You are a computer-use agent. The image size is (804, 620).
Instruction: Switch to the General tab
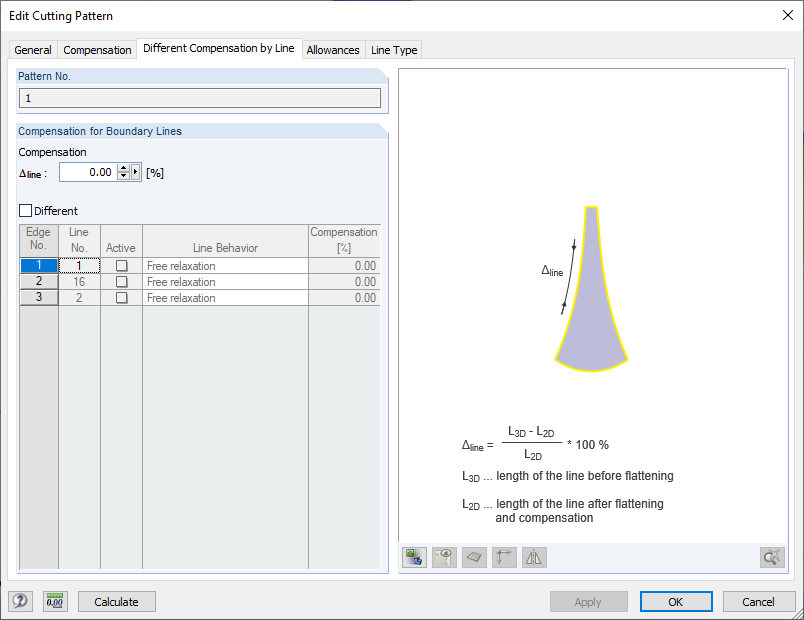(33, 50)
